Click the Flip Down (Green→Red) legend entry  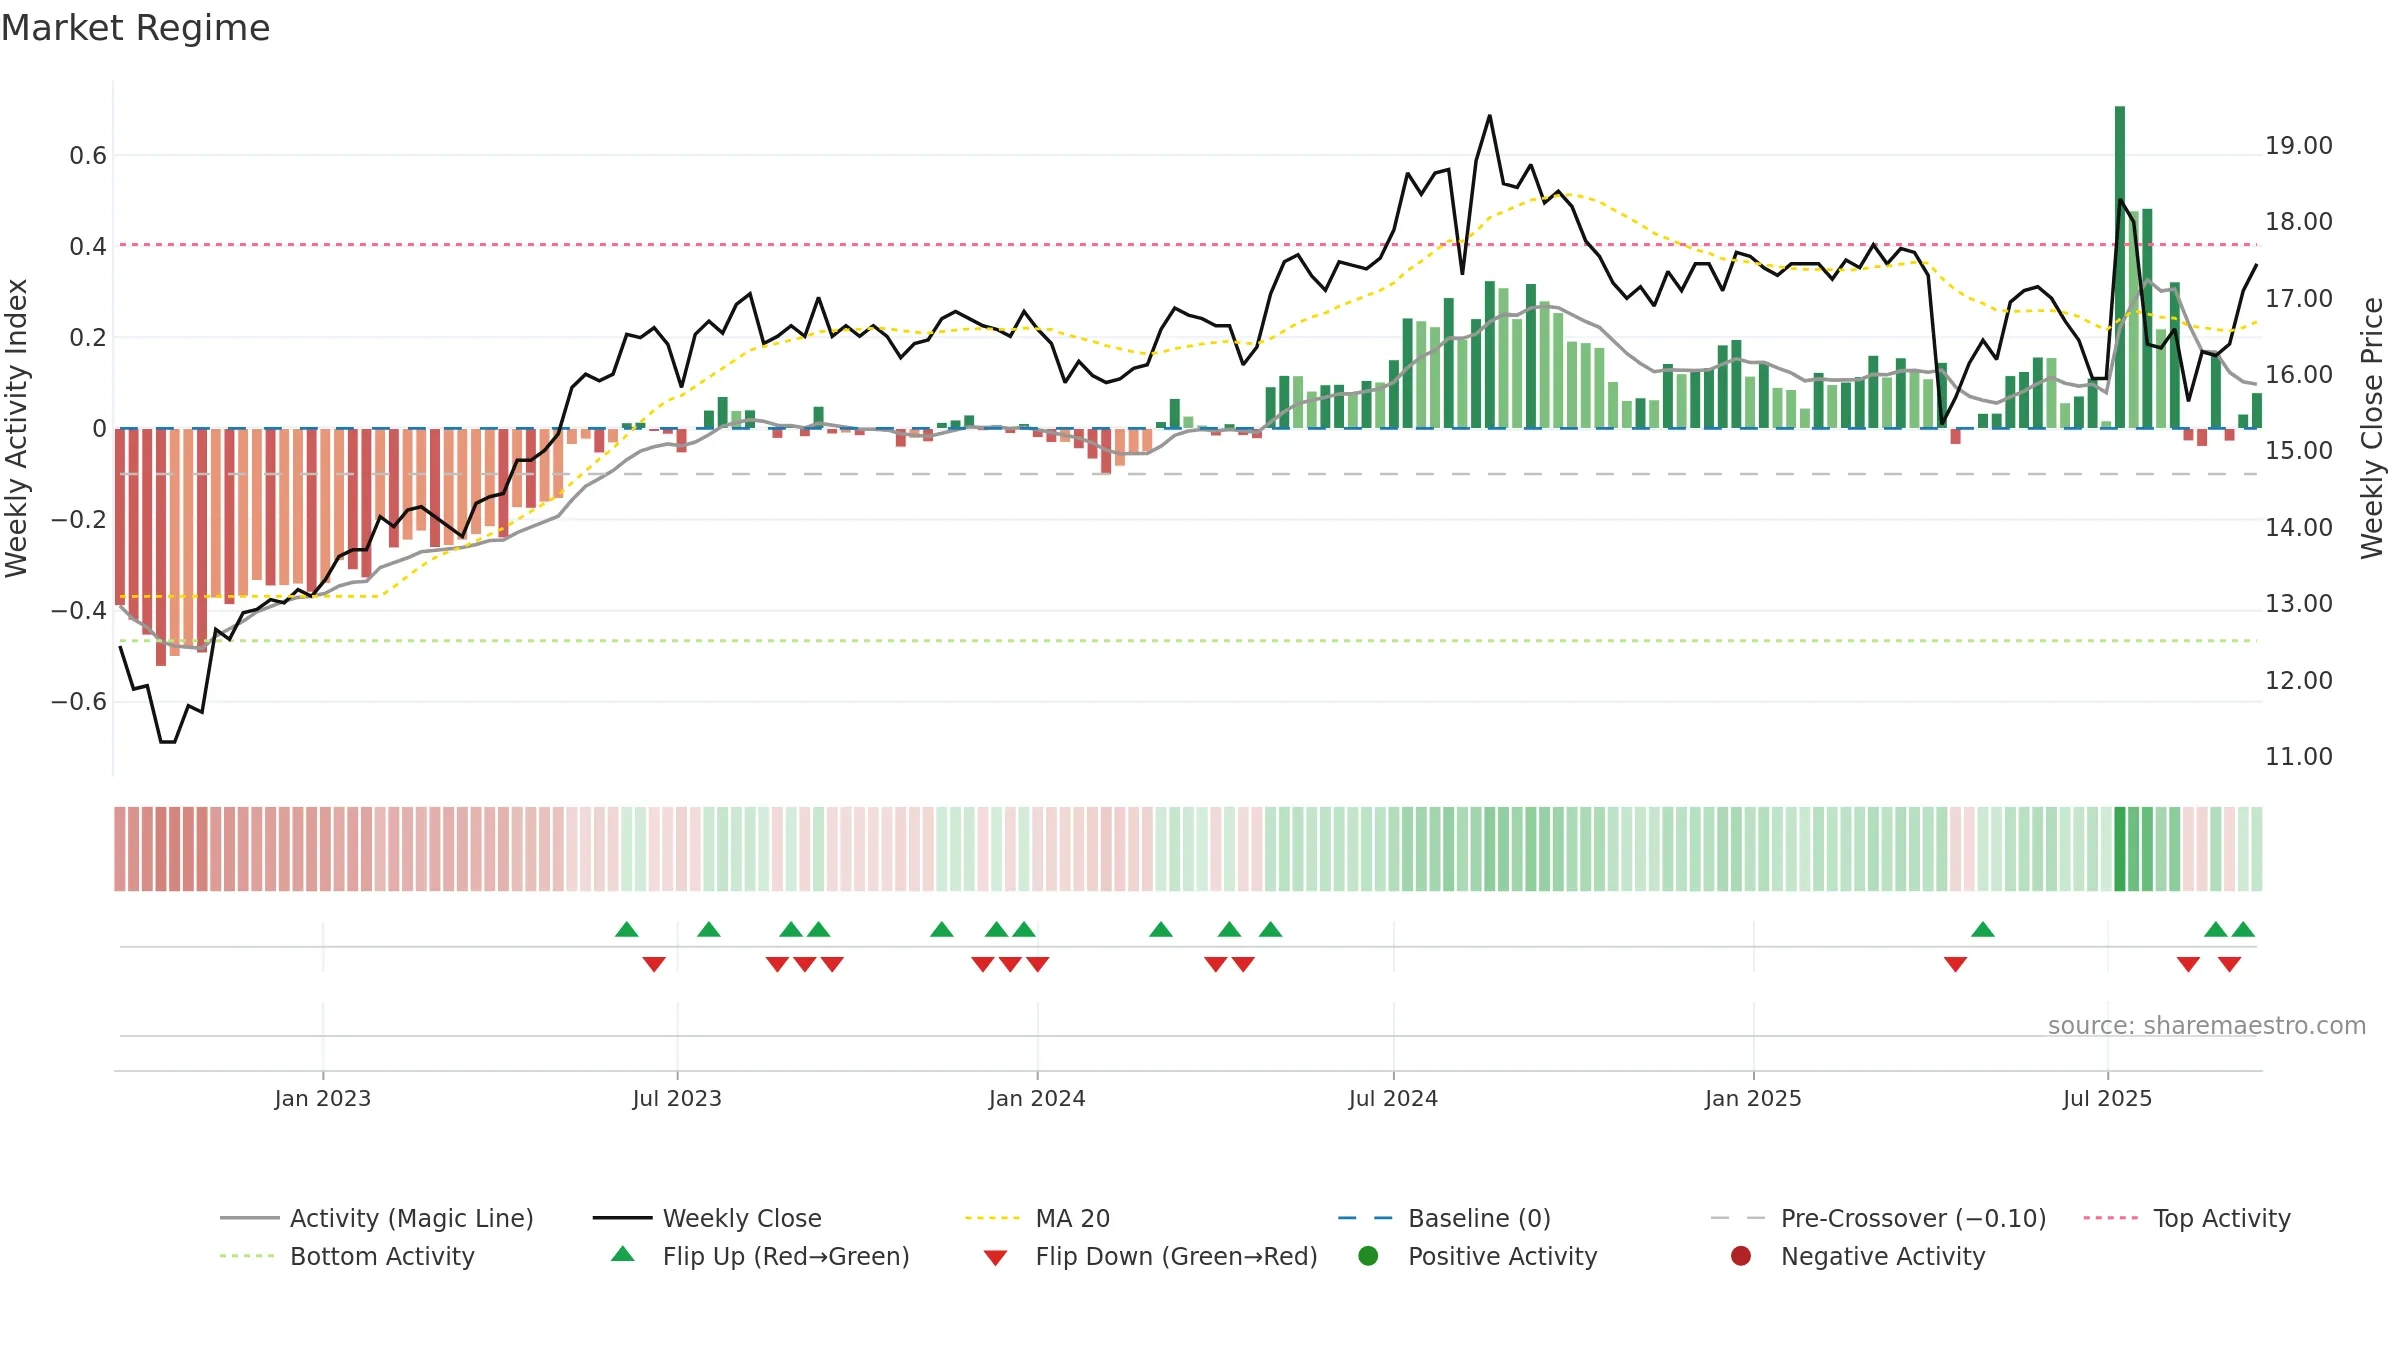point(1150,1256)
